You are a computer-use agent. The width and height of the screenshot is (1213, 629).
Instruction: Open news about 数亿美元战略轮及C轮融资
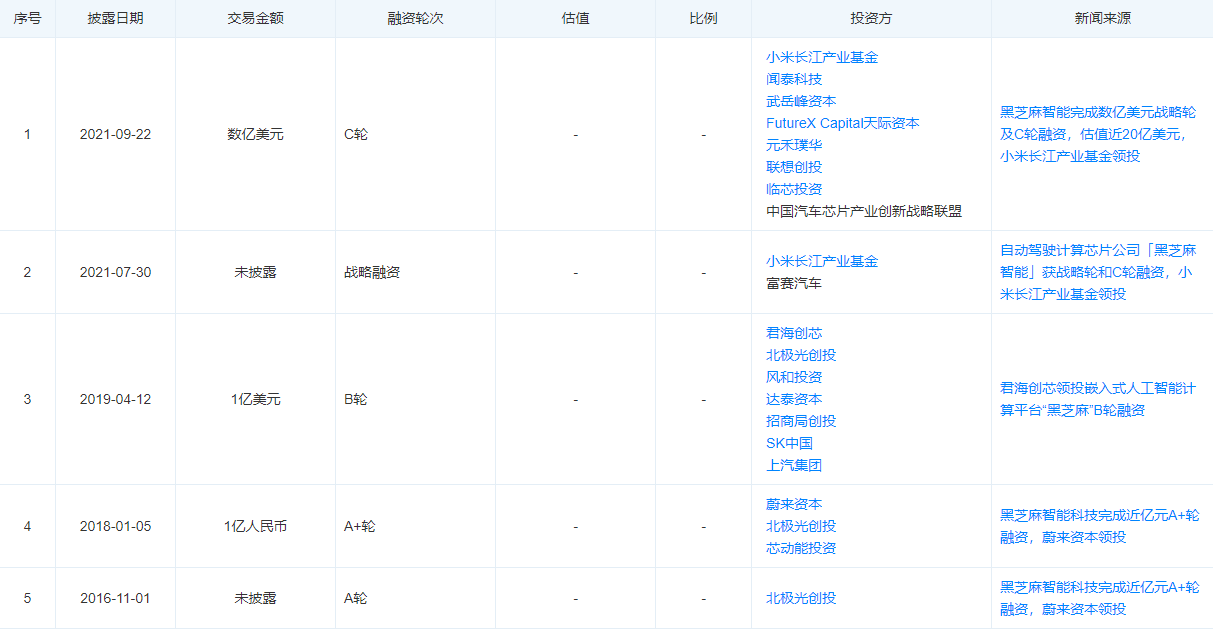1097,134
